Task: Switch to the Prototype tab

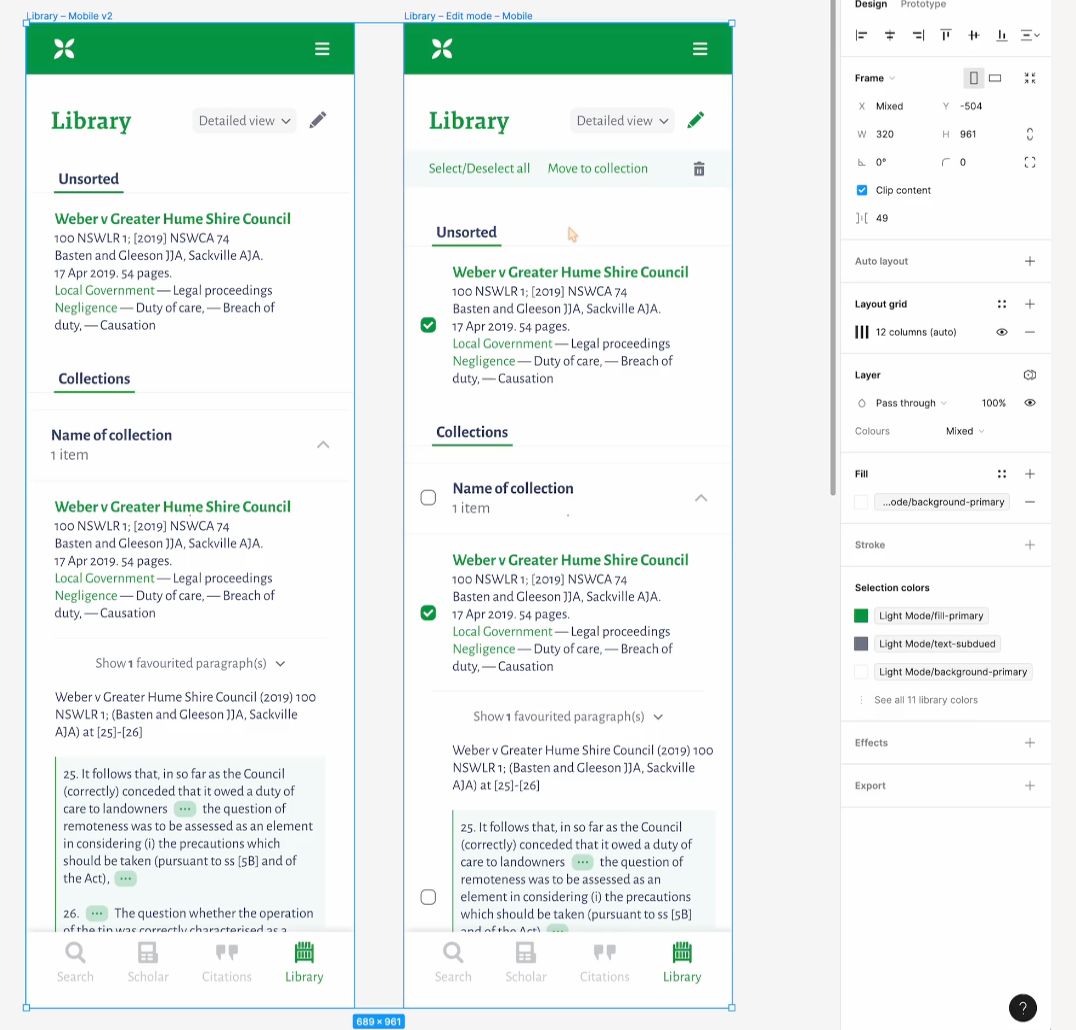Action: pyautogui.click(x=923, y=5)
